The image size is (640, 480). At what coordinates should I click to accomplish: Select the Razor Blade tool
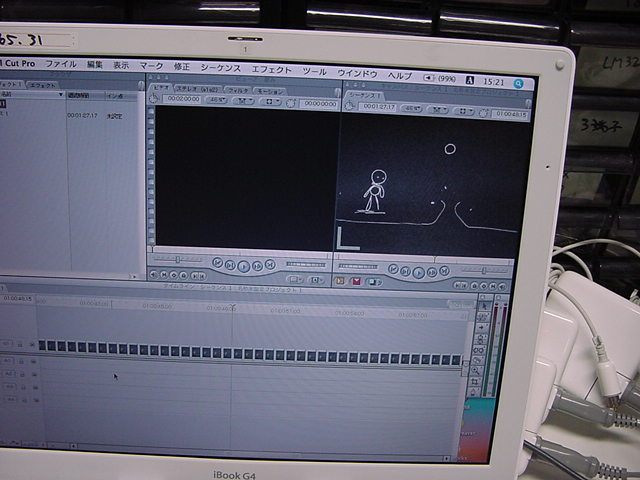tap(478, 360)
